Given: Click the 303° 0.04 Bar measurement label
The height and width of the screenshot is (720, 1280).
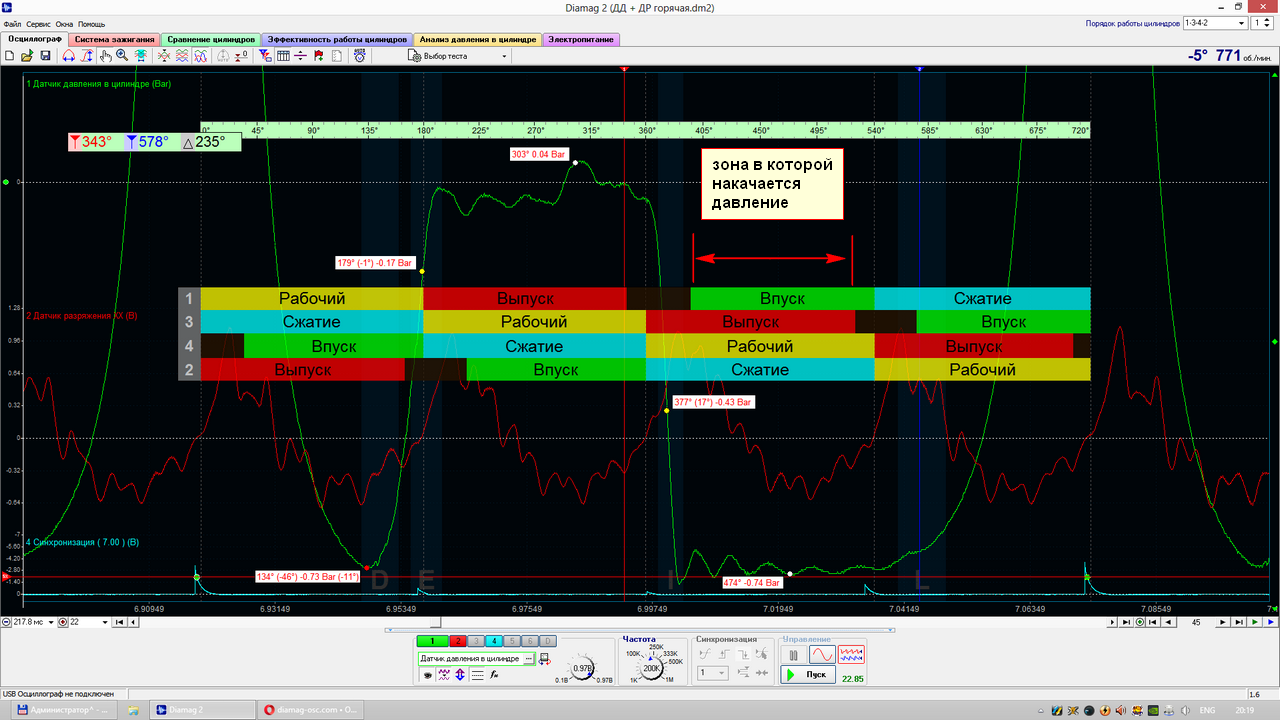Looking at the screenshot, I should pyautogui.click(x=539, y=155).
